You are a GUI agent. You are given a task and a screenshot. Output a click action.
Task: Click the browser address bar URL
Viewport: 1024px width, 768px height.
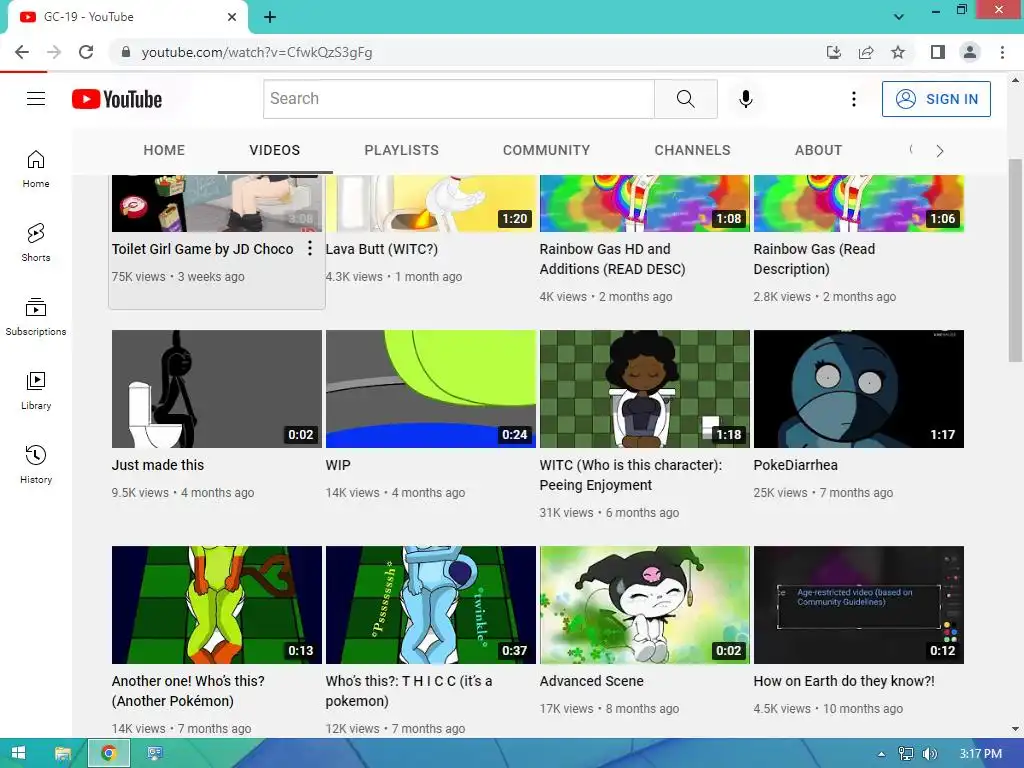[257, 52]
